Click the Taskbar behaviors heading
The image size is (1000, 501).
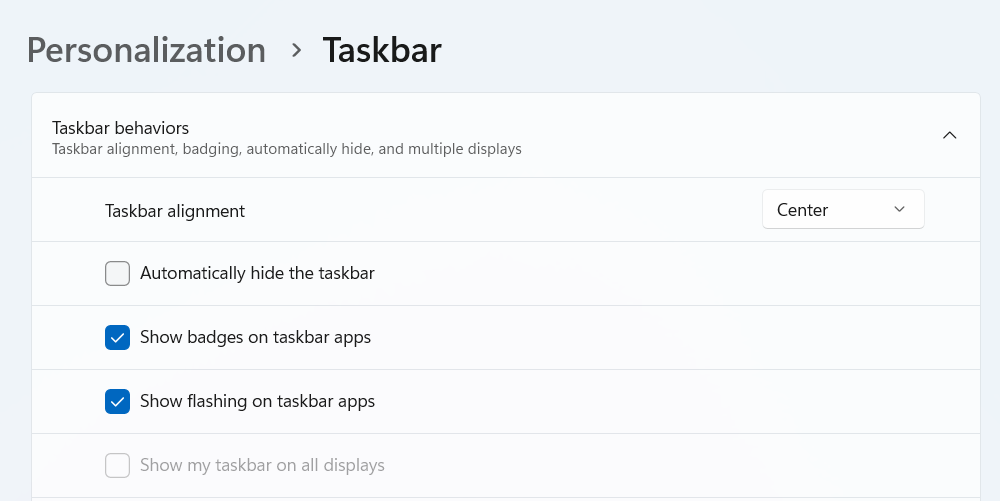(x=120, y=128)
